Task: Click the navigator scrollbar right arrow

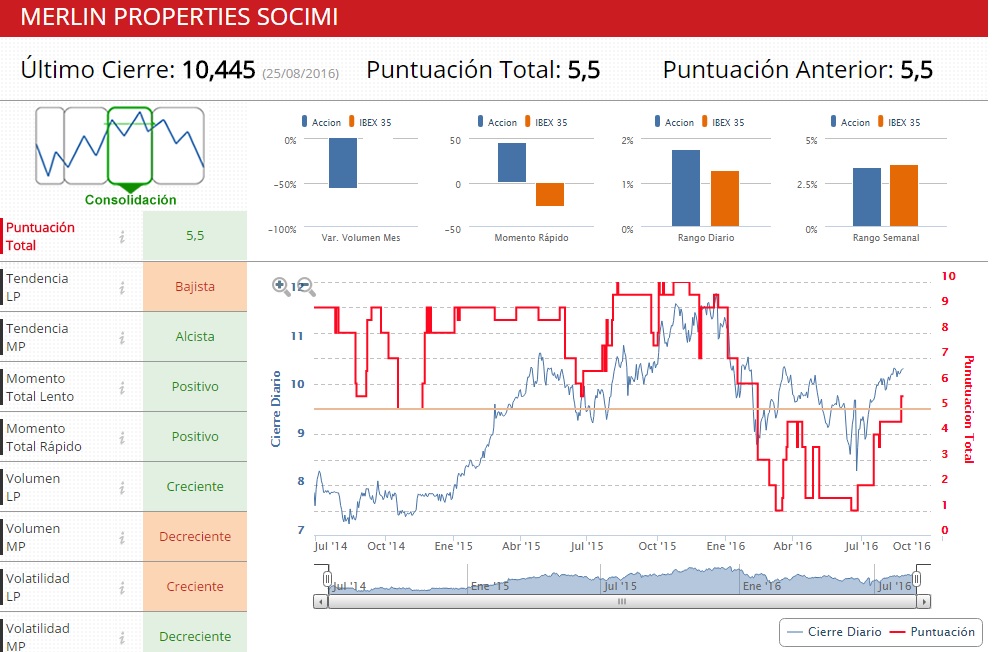Action: point(923,602)
